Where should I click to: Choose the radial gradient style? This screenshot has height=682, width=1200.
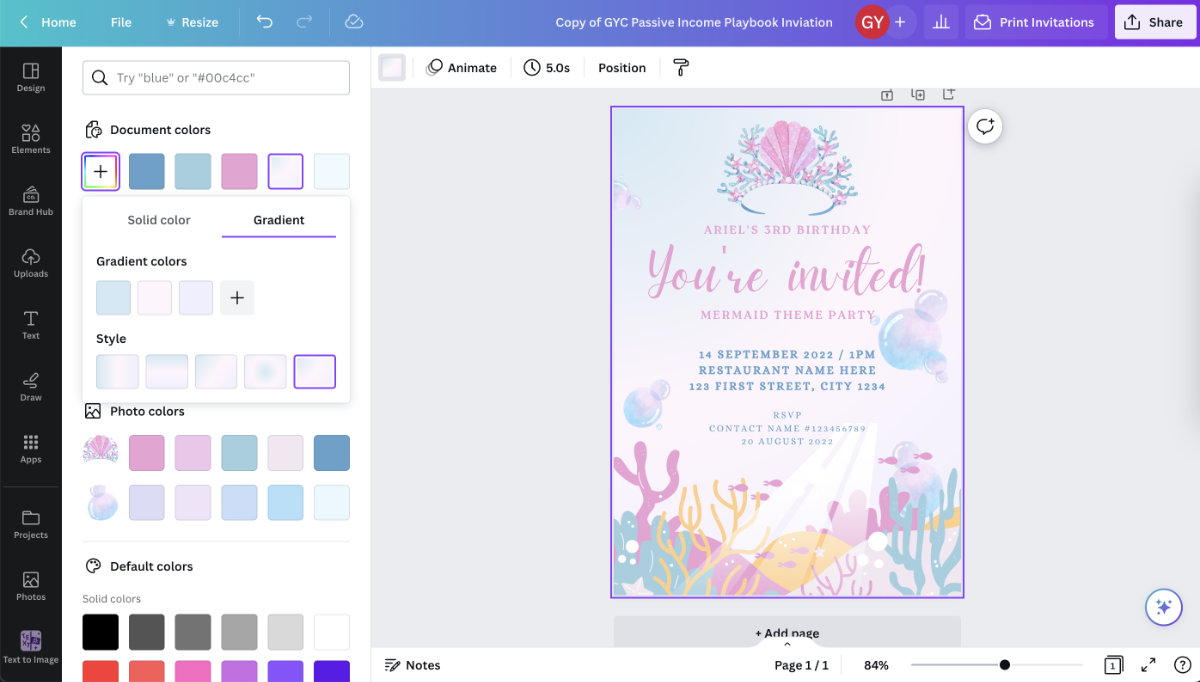(x=265, y=372)
